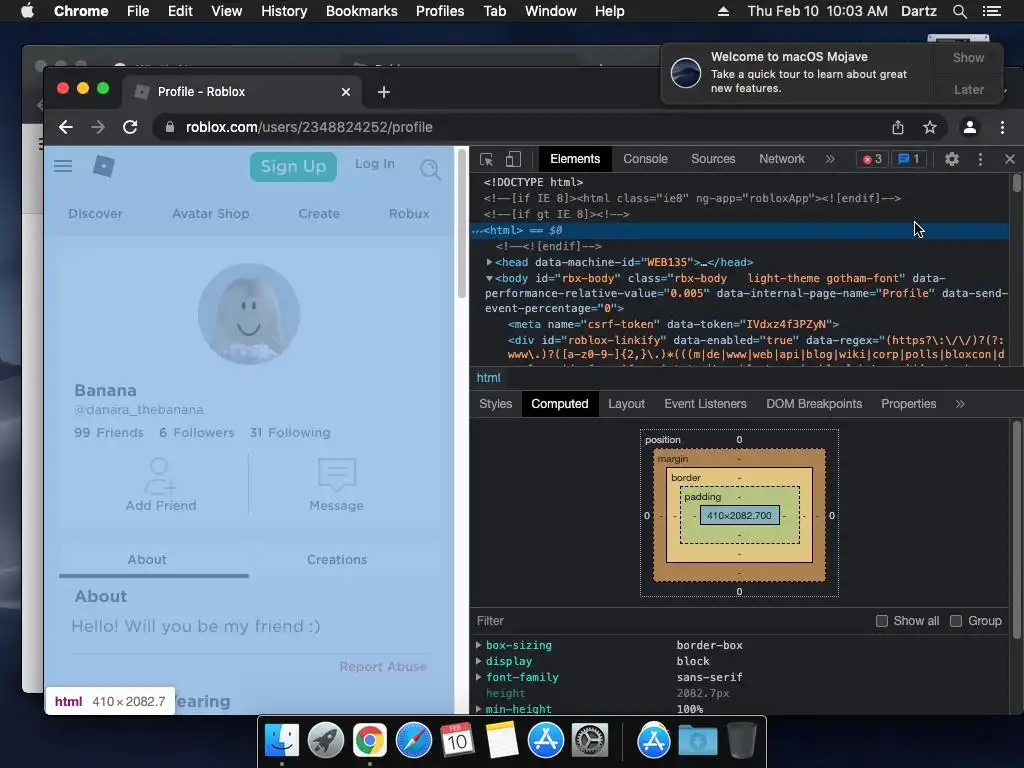Open the Robux nav link
This screenshot has width=1024, height=768.
(x=409, y=214)
